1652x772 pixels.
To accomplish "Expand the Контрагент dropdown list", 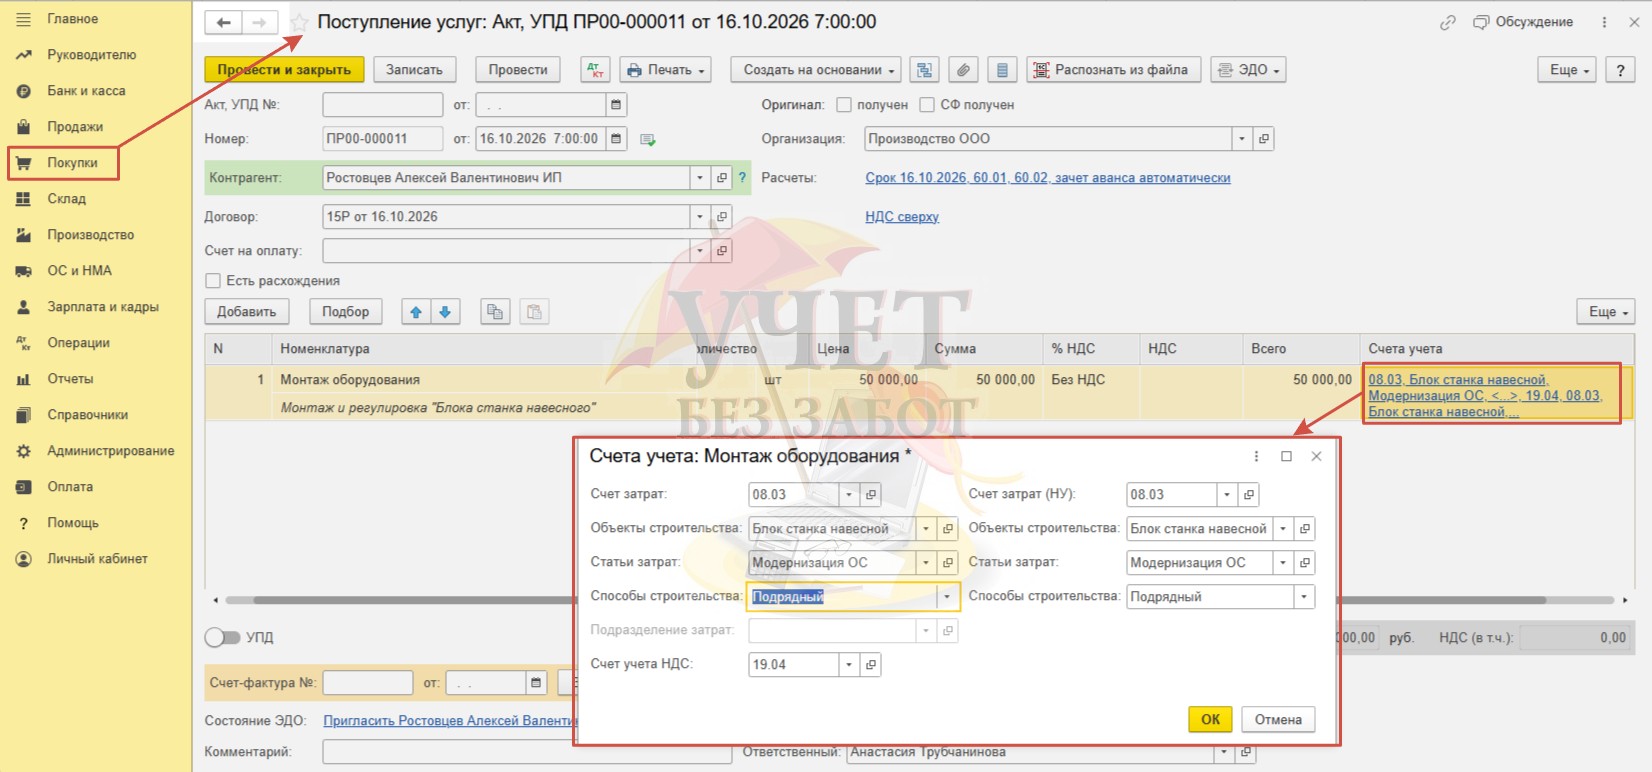I will (700, 178).
